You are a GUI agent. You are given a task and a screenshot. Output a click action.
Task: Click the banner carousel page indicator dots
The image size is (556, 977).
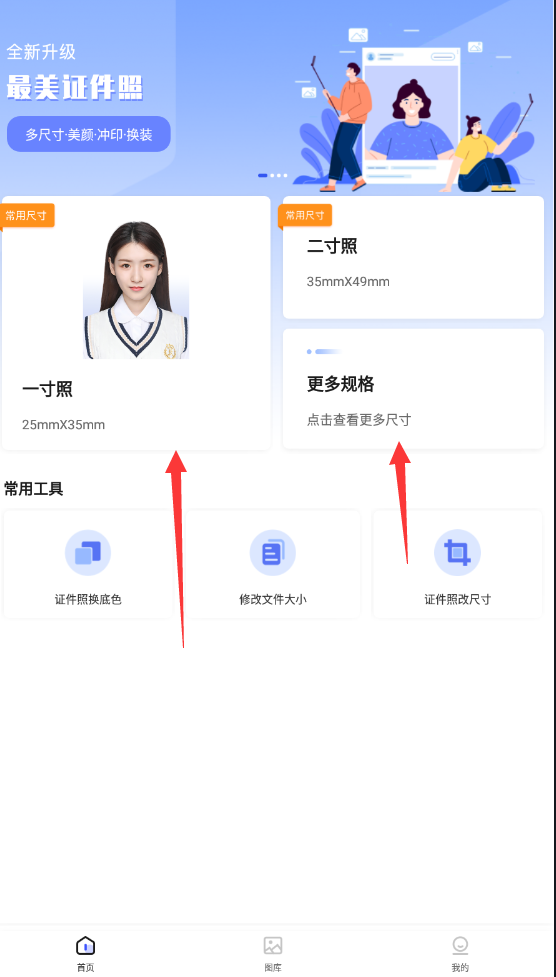[272, 176]
